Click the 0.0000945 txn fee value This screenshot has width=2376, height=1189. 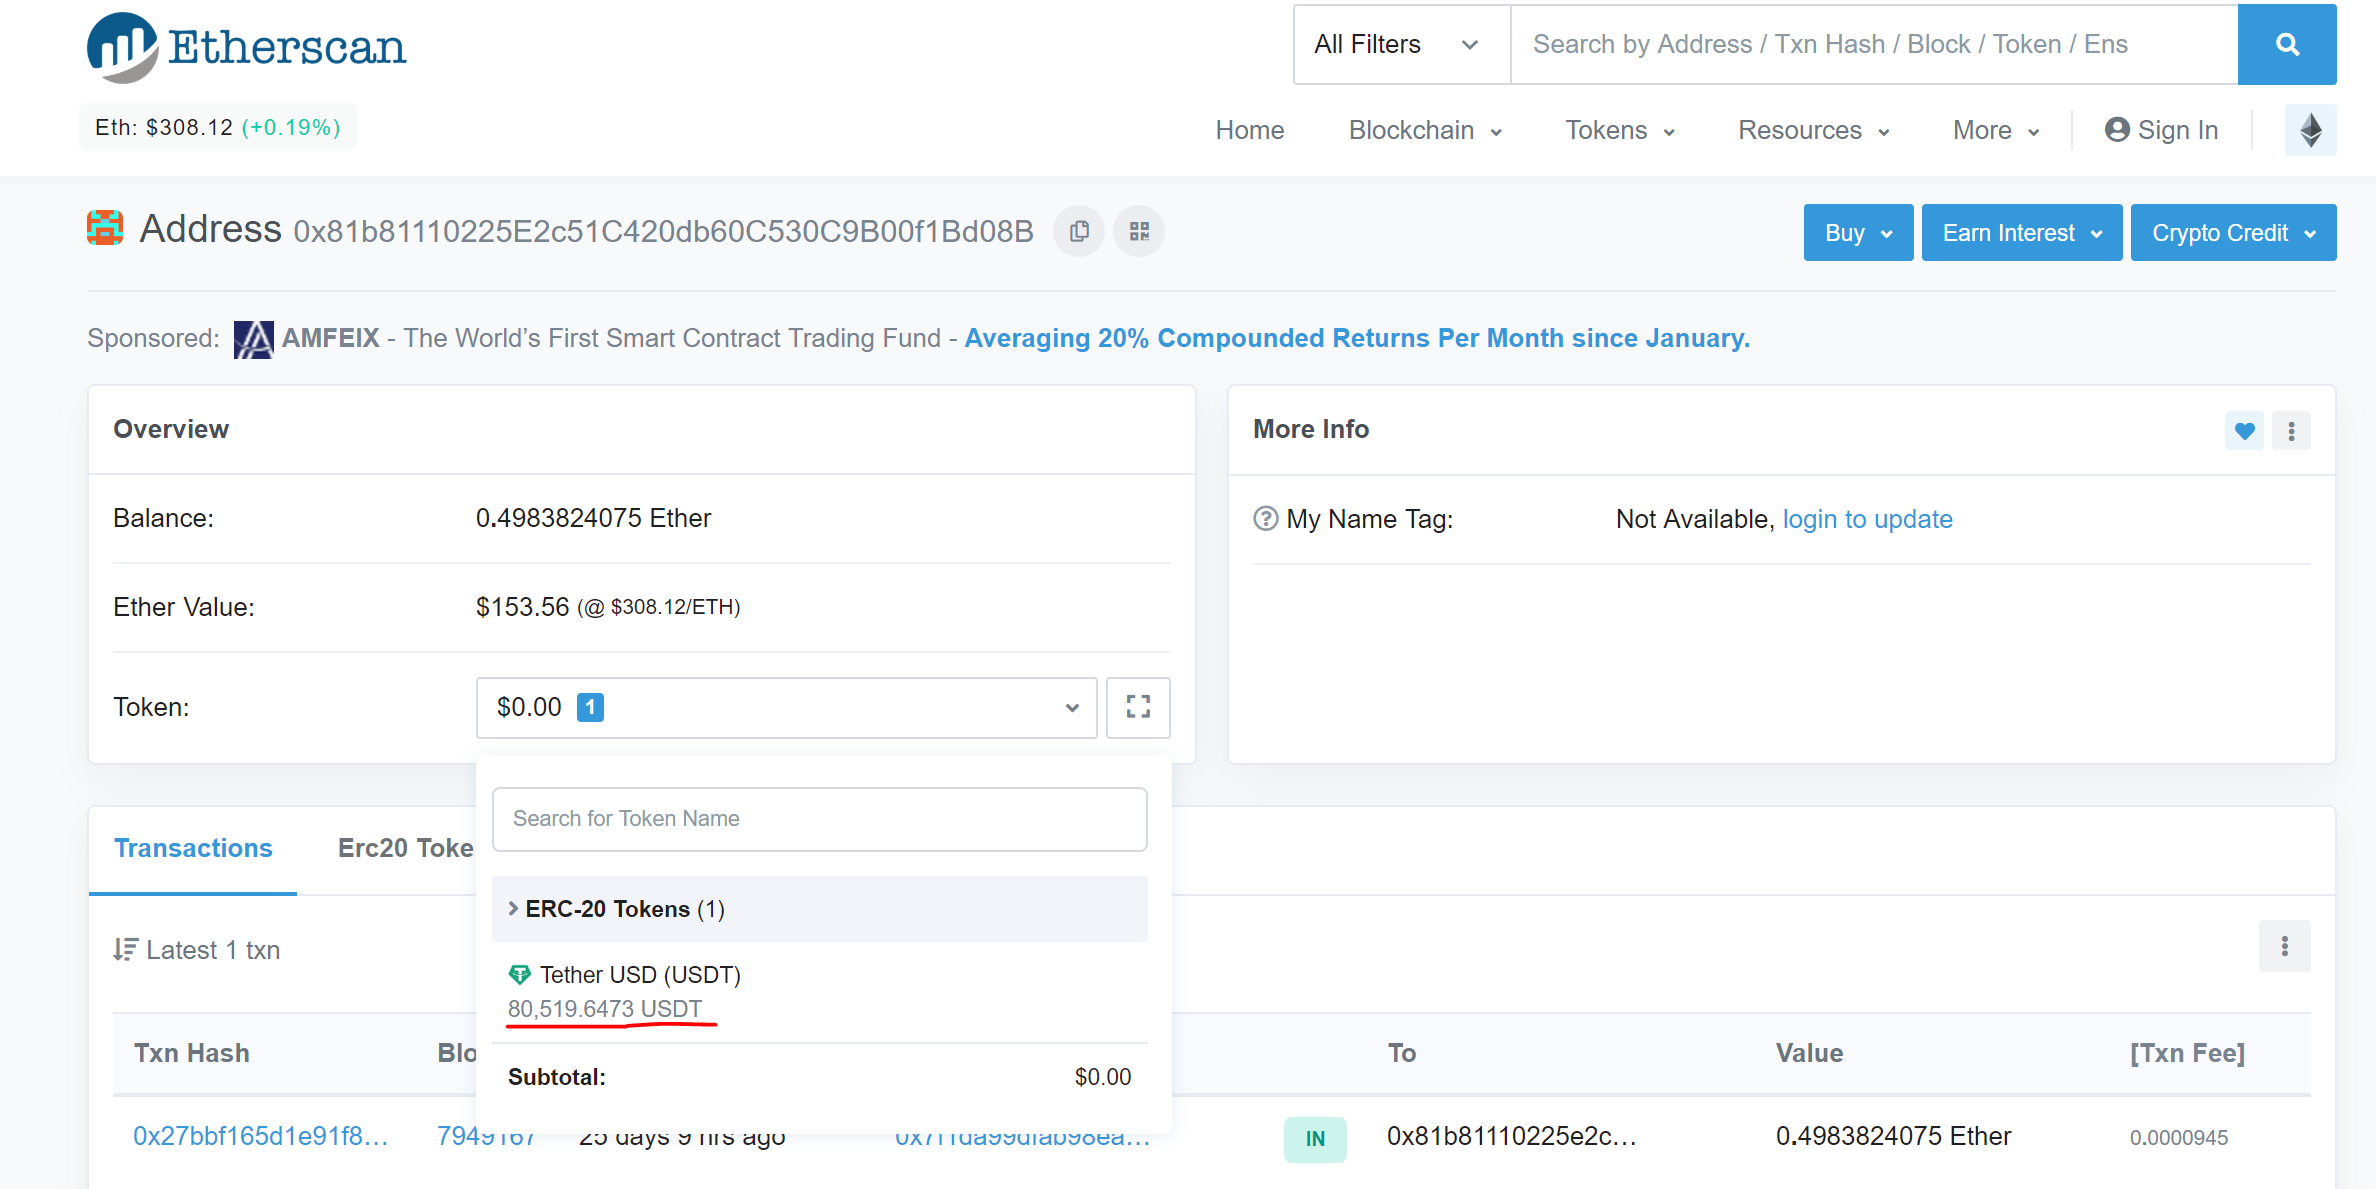pyautogui.click(x=2178, y=1137)
